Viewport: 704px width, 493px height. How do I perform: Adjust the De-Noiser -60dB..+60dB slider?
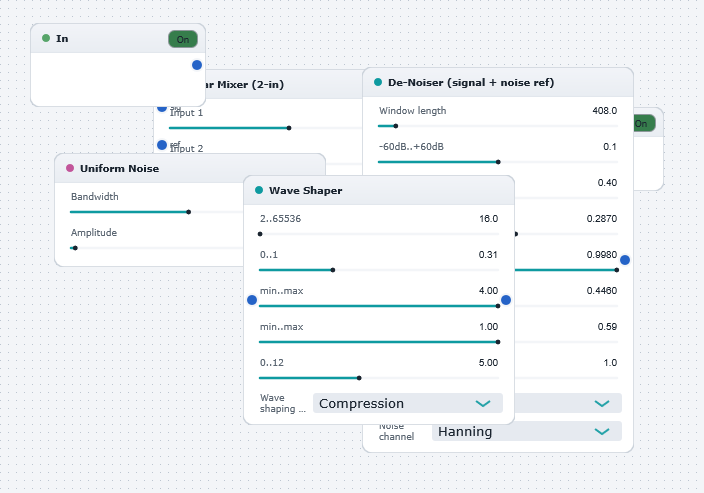497,162
